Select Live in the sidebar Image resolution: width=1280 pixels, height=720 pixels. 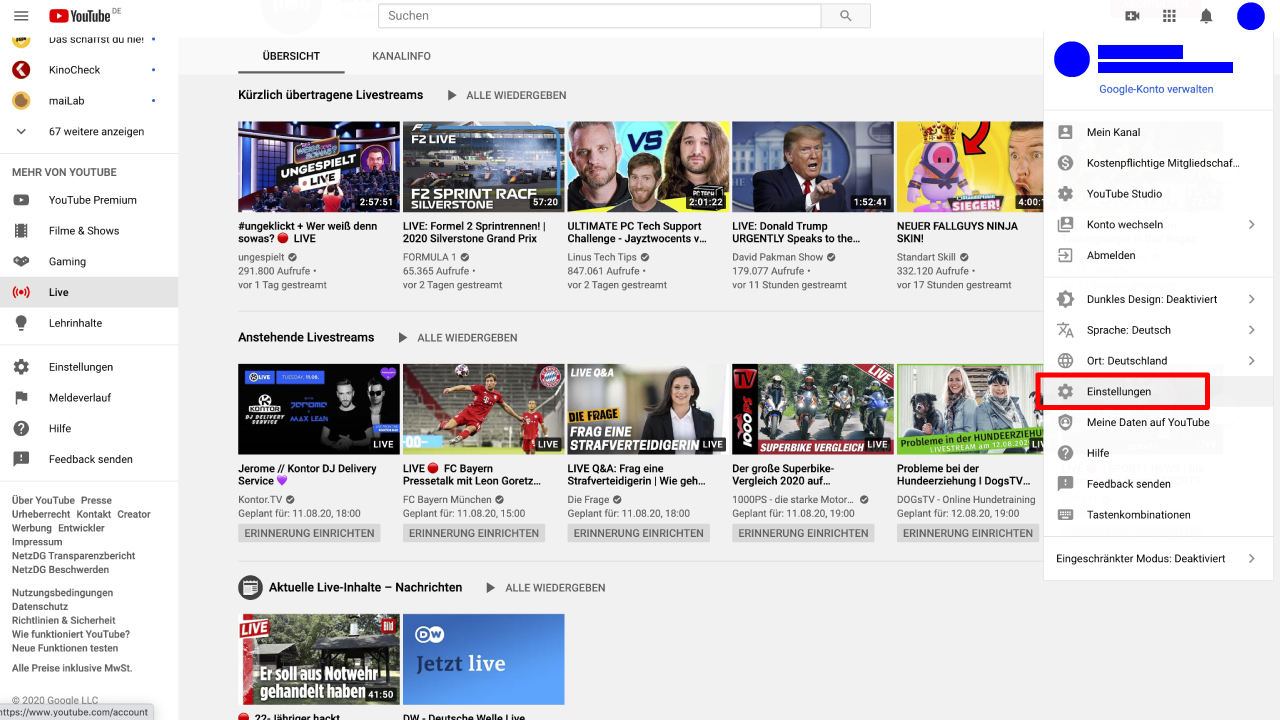pyautogui.click(x=89, y=292)
